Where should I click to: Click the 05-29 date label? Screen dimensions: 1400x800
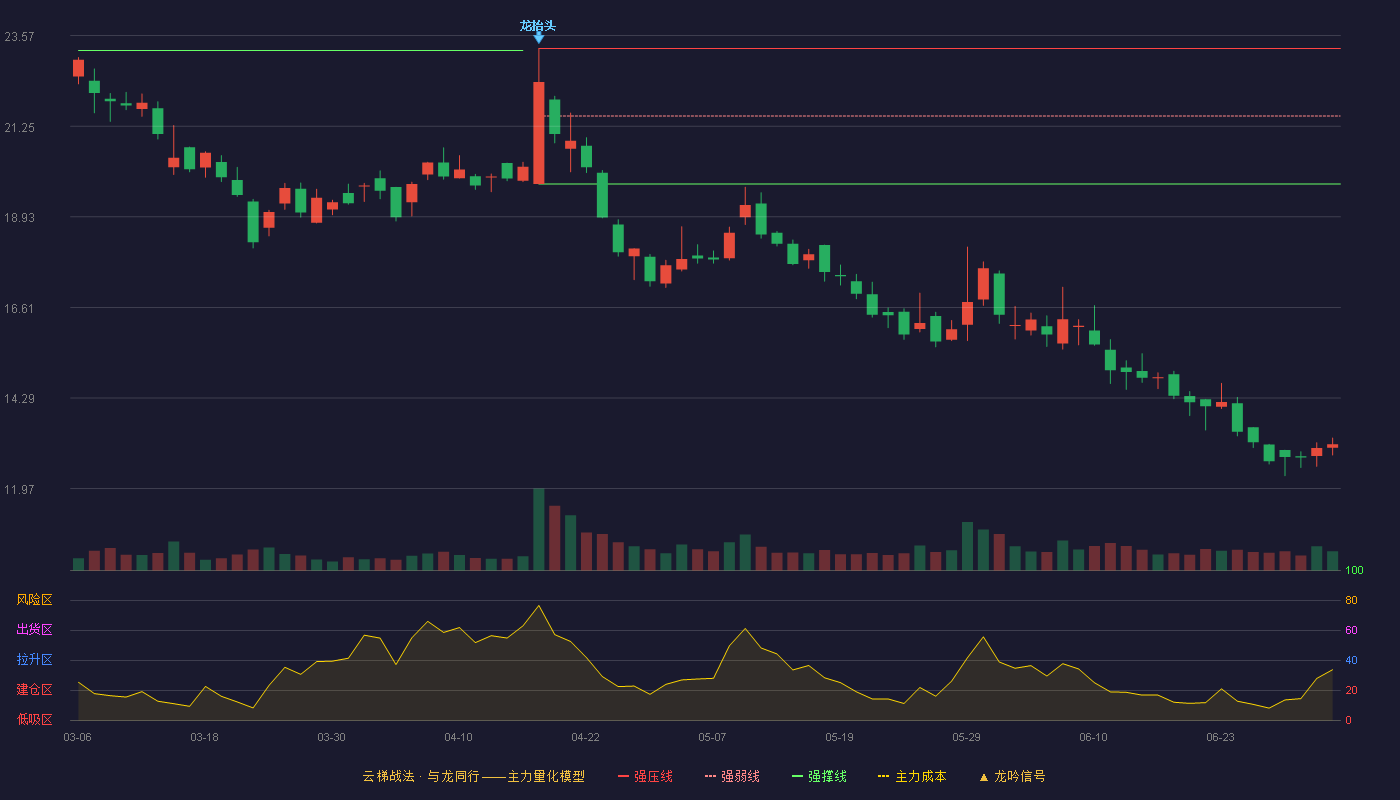coord(966,737)
